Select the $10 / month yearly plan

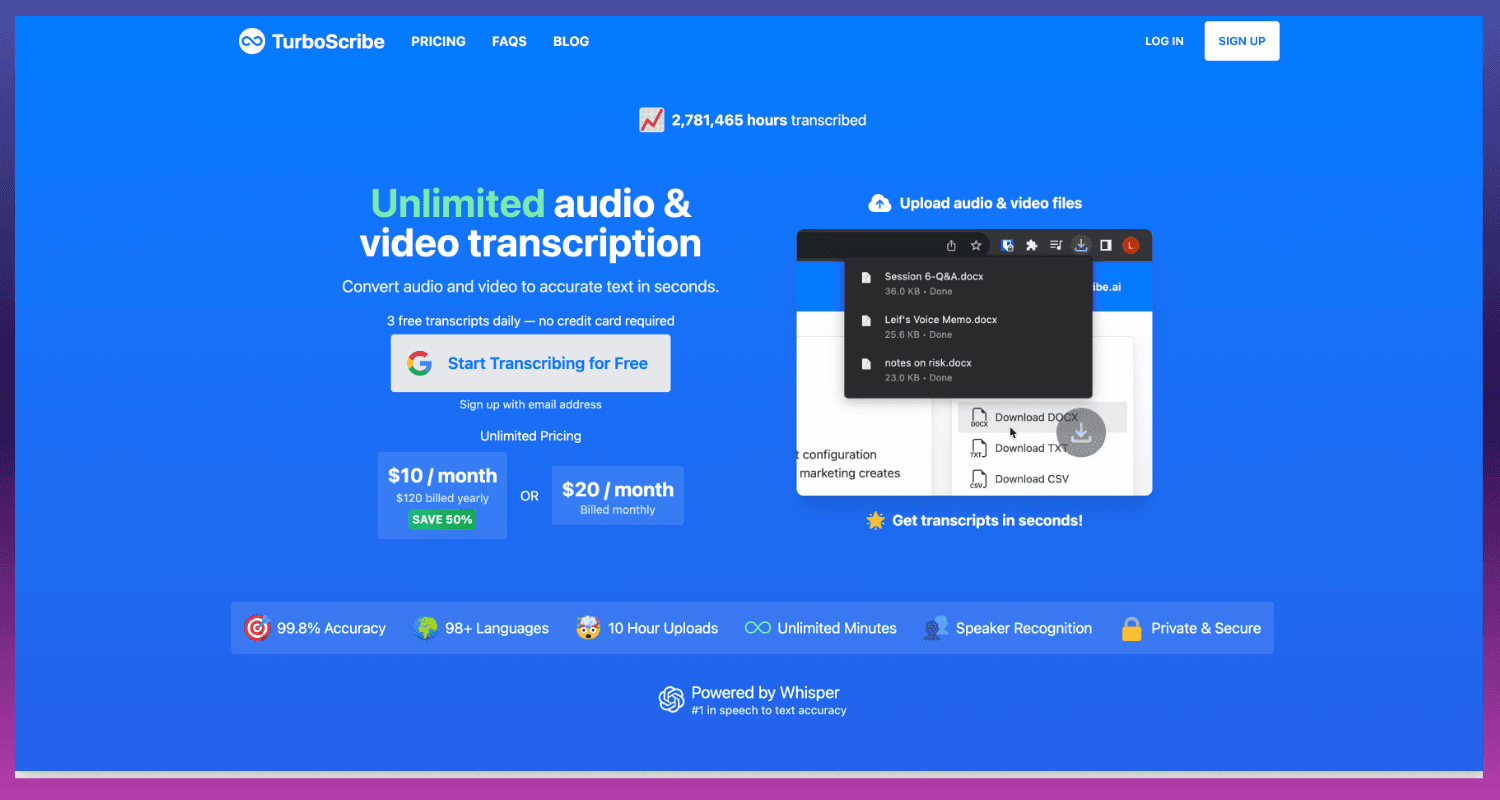pyautogui.click(x=442, y=495)
